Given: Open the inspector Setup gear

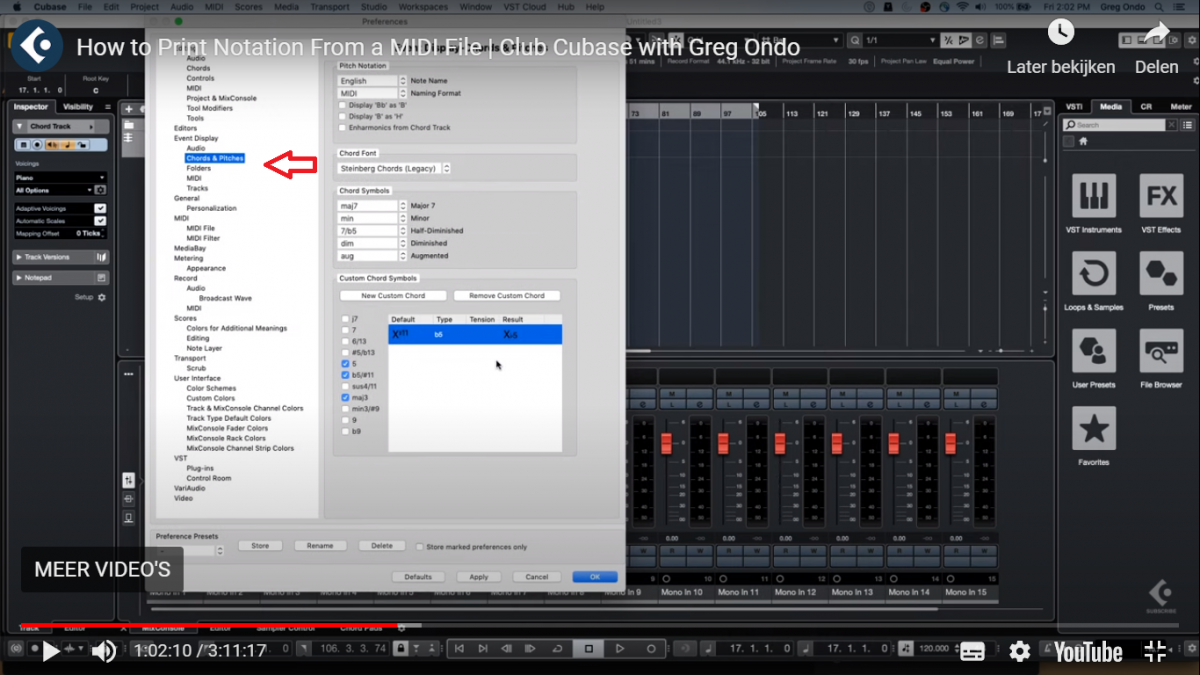Looking at the screenshot, I should click(x=101, y=297).
